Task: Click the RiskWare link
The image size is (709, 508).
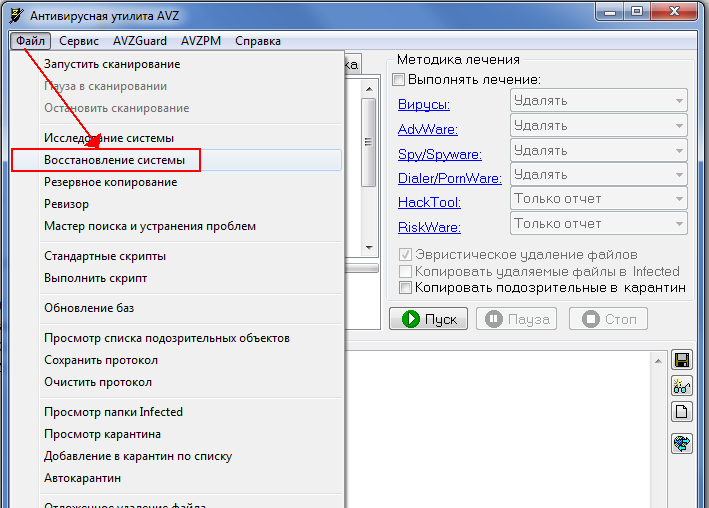Action: point(430,227)
